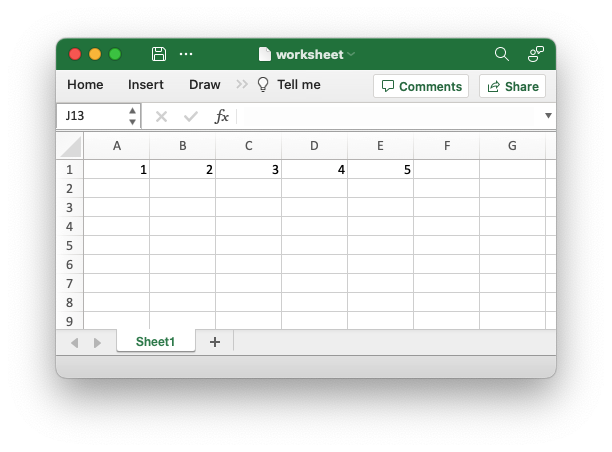Open the co-authoring people icon
Screen dimensions: 612x452
coord(536,54)
